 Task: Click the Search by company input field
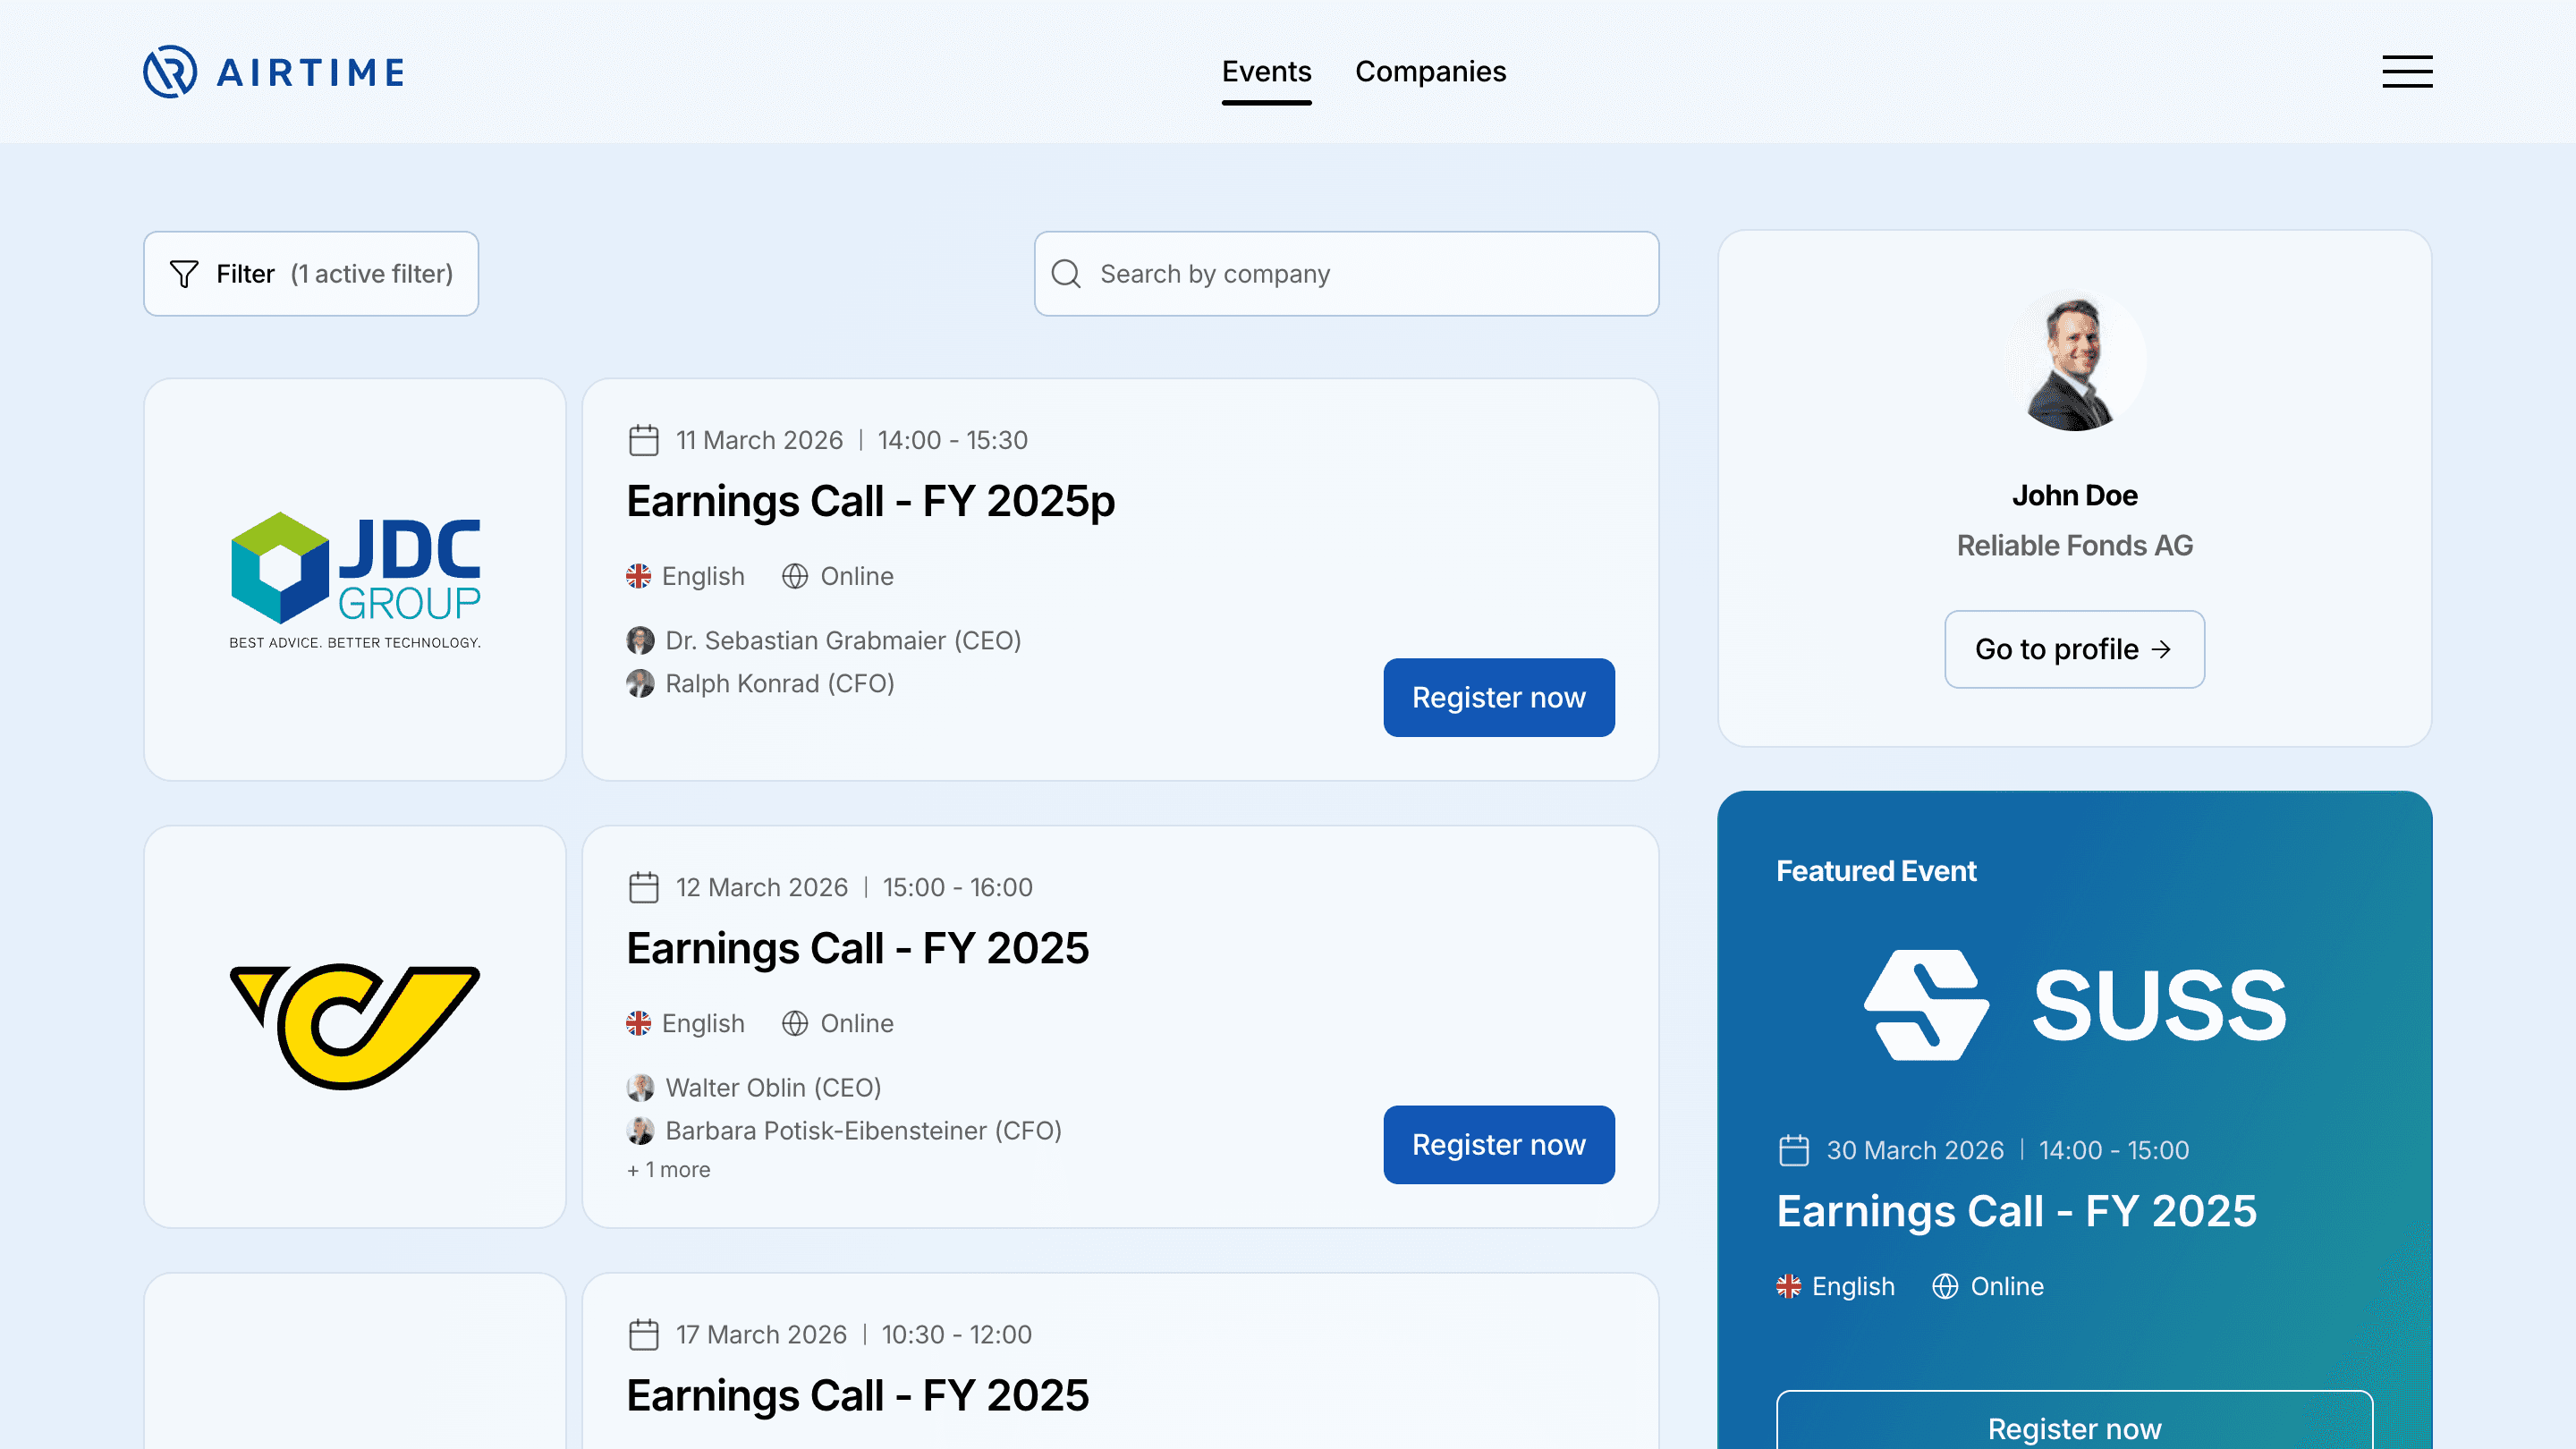point(1345,273)
